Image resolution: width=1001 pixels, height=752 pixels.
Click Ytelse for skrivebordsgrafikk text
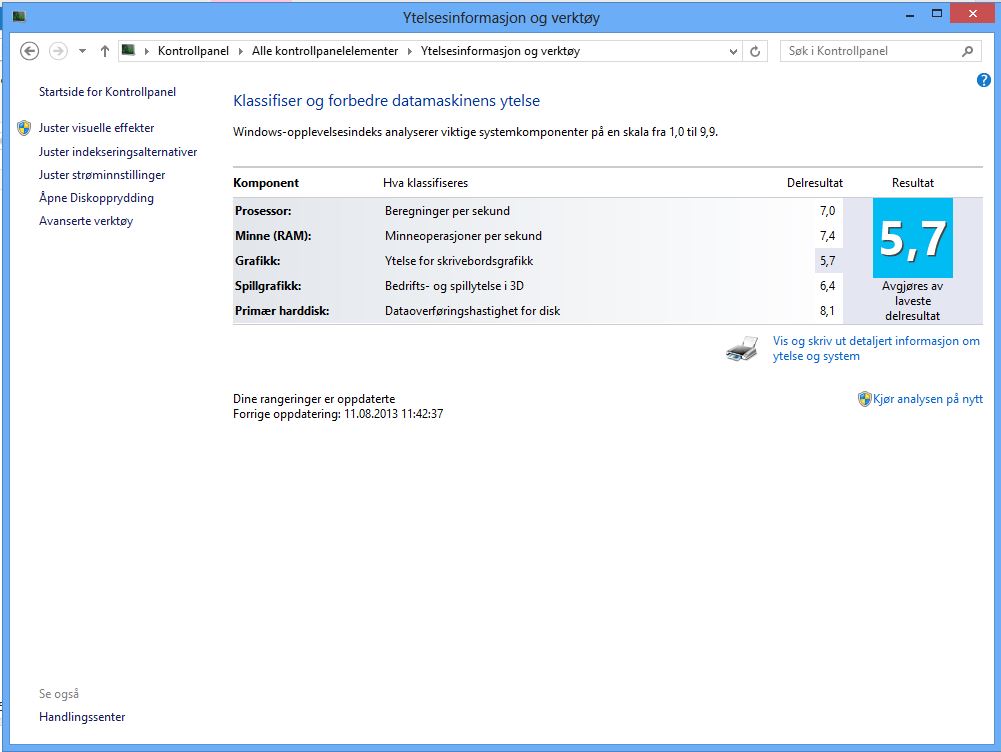[x=459, y=260]
